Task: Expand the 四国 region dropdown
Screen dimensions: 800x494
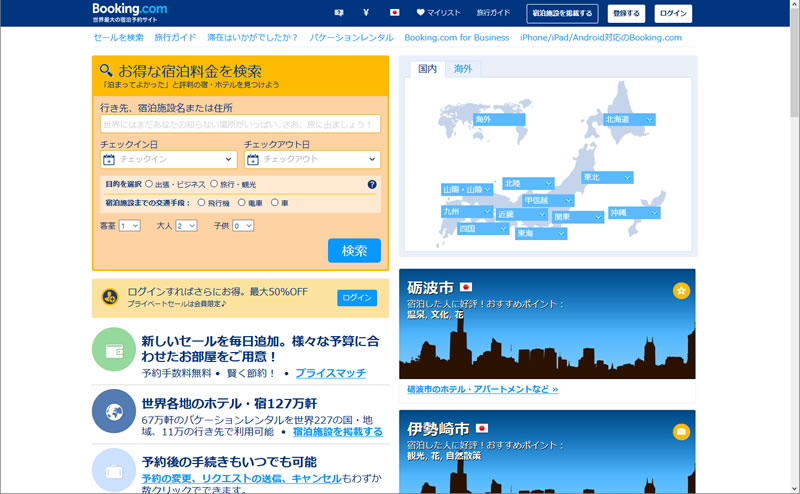Action: [483, 228]
